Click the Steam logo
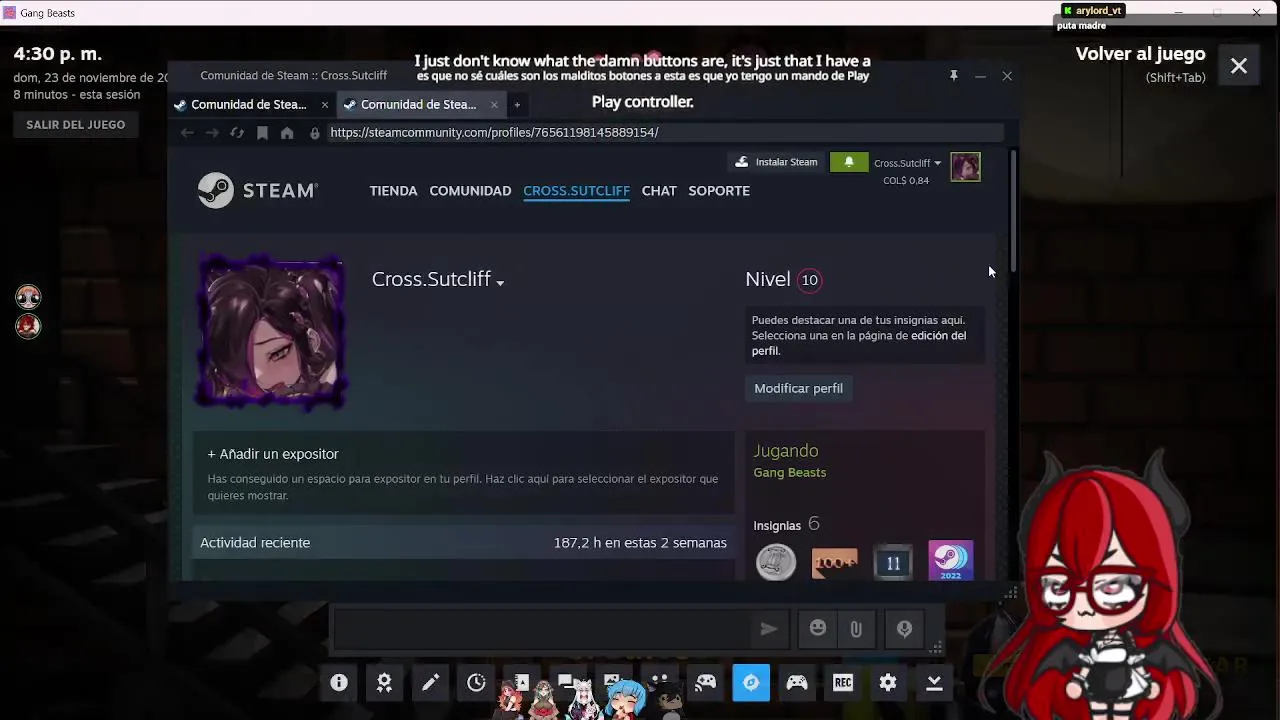 (257, 190)
